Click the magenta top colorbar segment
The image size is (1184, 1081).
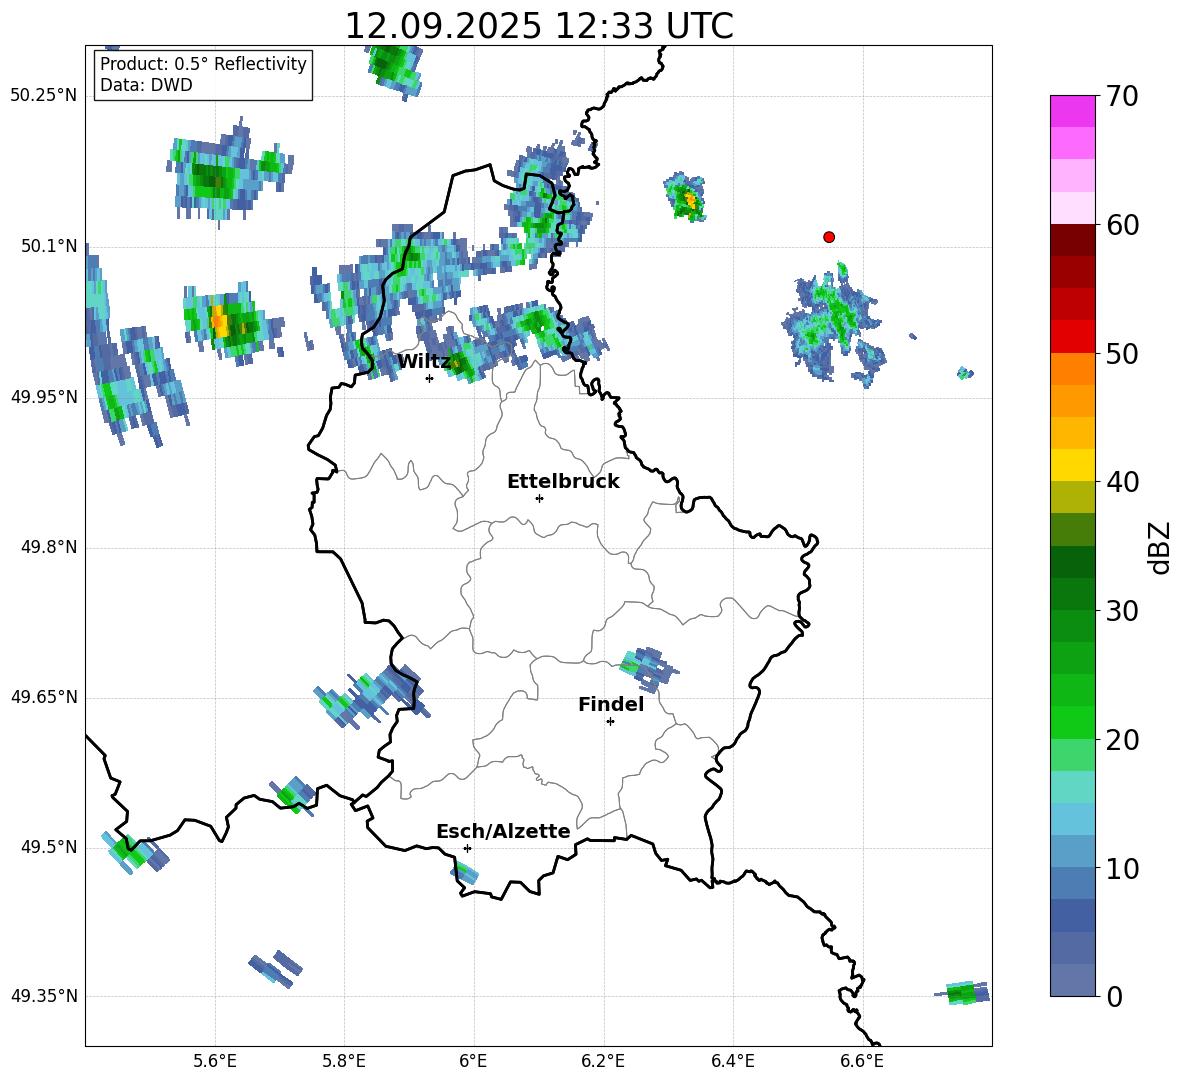[1072, 111]
